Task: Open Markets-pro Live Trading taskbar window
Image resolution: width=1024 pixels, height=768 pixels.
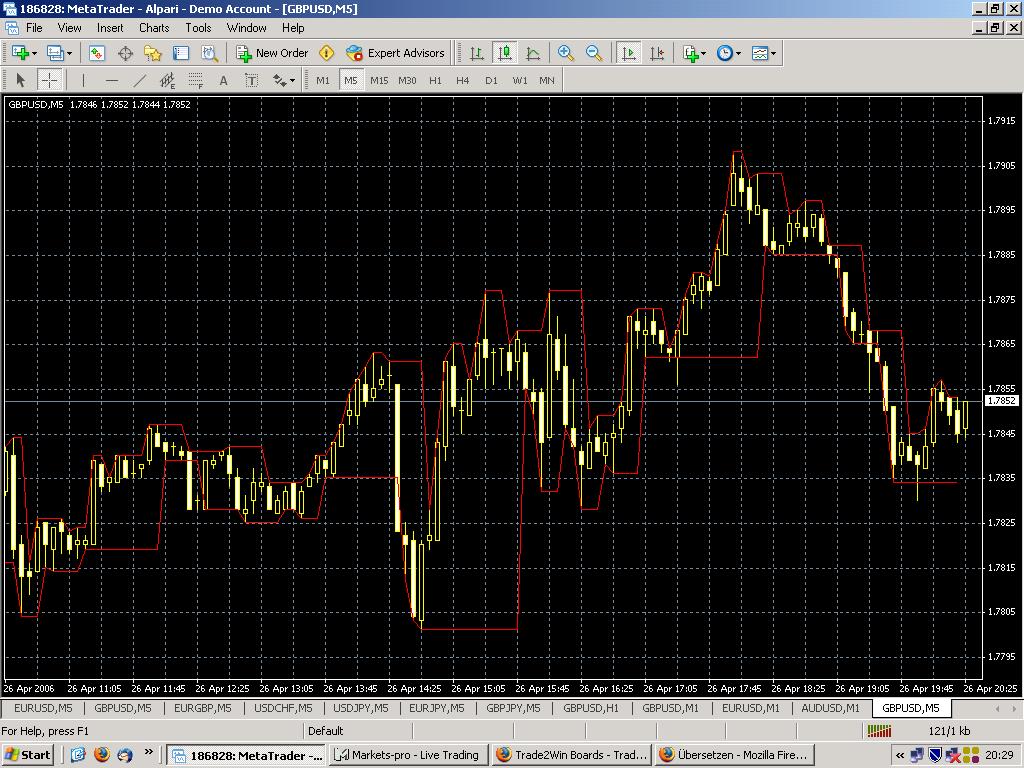Action: pos(409,755)
